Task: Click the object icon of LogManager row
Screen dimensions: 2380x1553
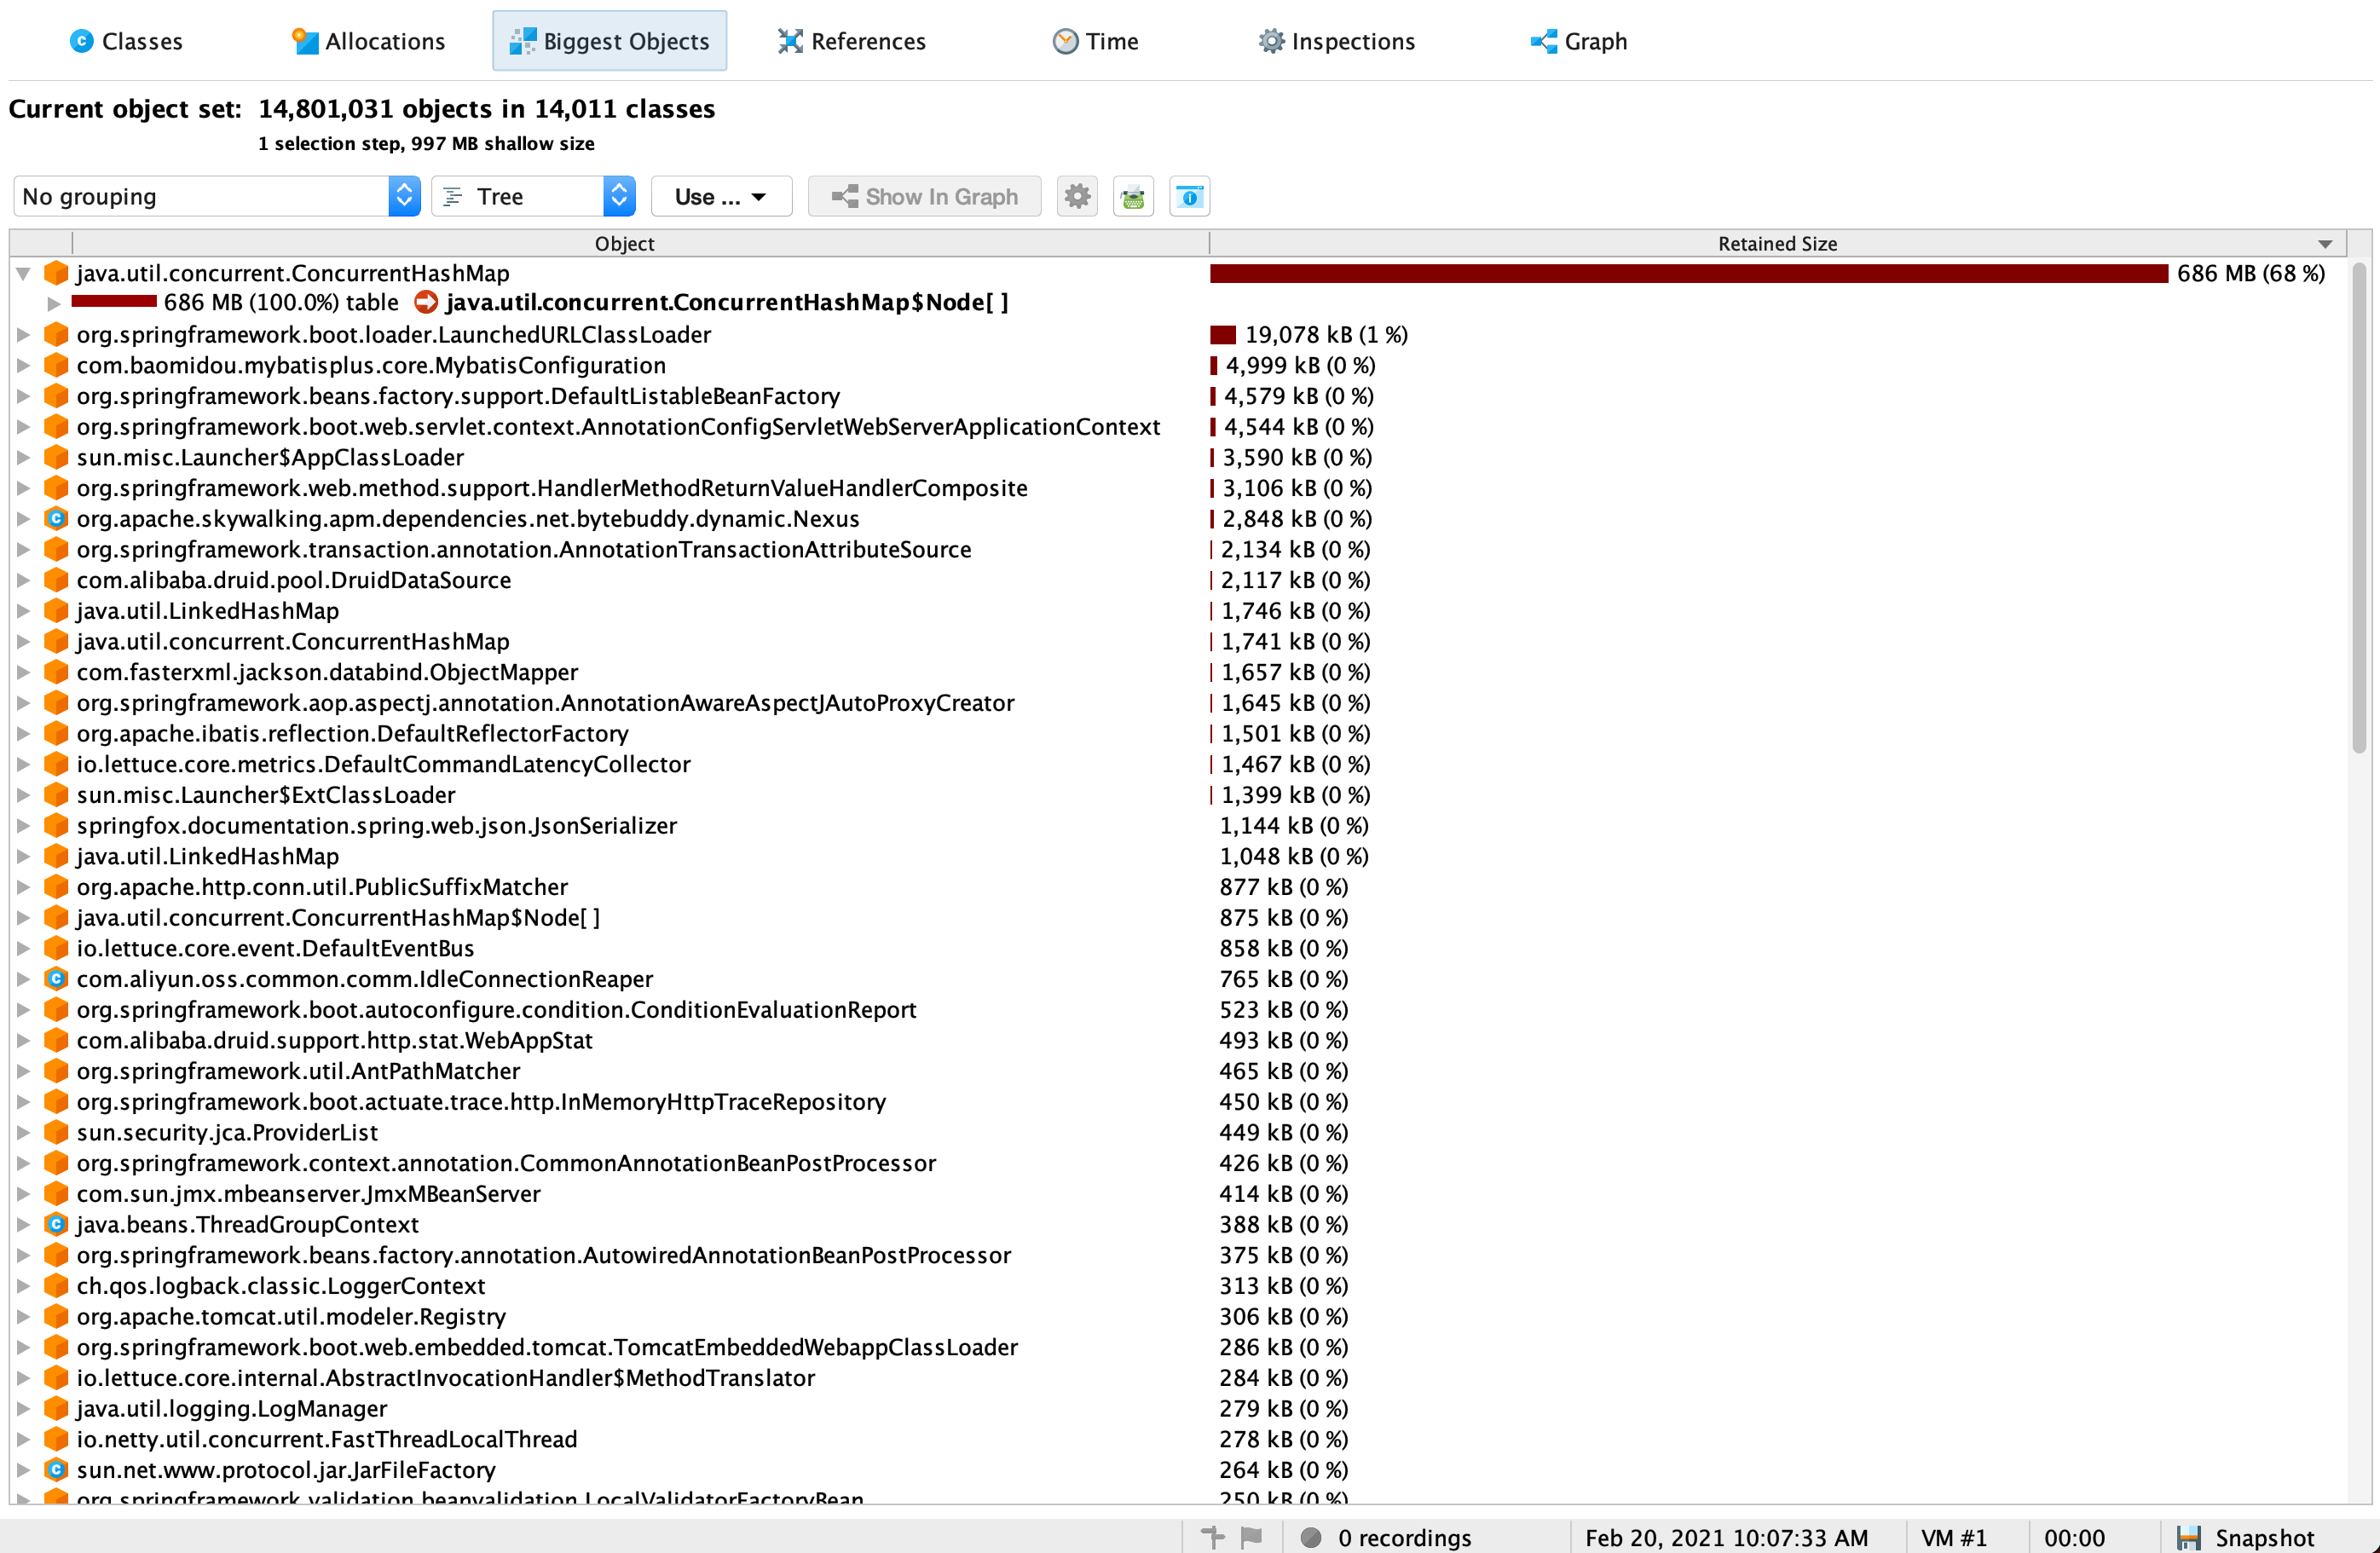Action: tap(56, 1409)
